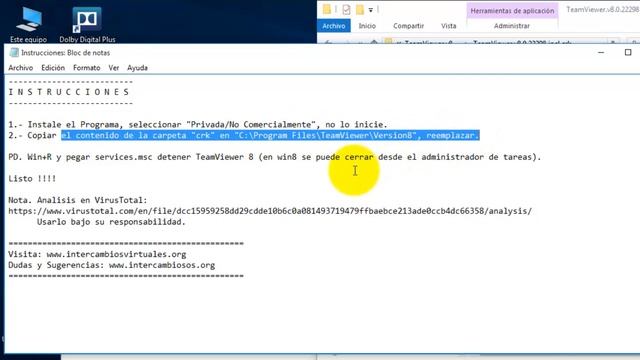The width and height of the screenshot is (640, 360).
Task: Switch to Vista ribbon tab in Explorer
Action: tap(449, 26)
